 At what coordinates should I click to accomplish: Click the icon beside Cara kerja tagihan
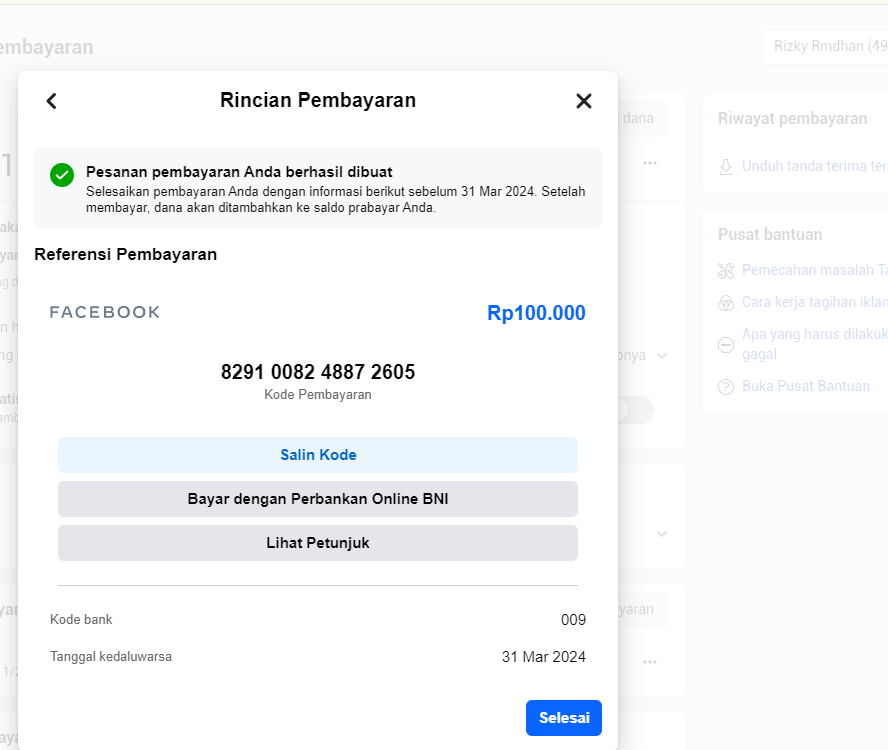pos(726,303)
